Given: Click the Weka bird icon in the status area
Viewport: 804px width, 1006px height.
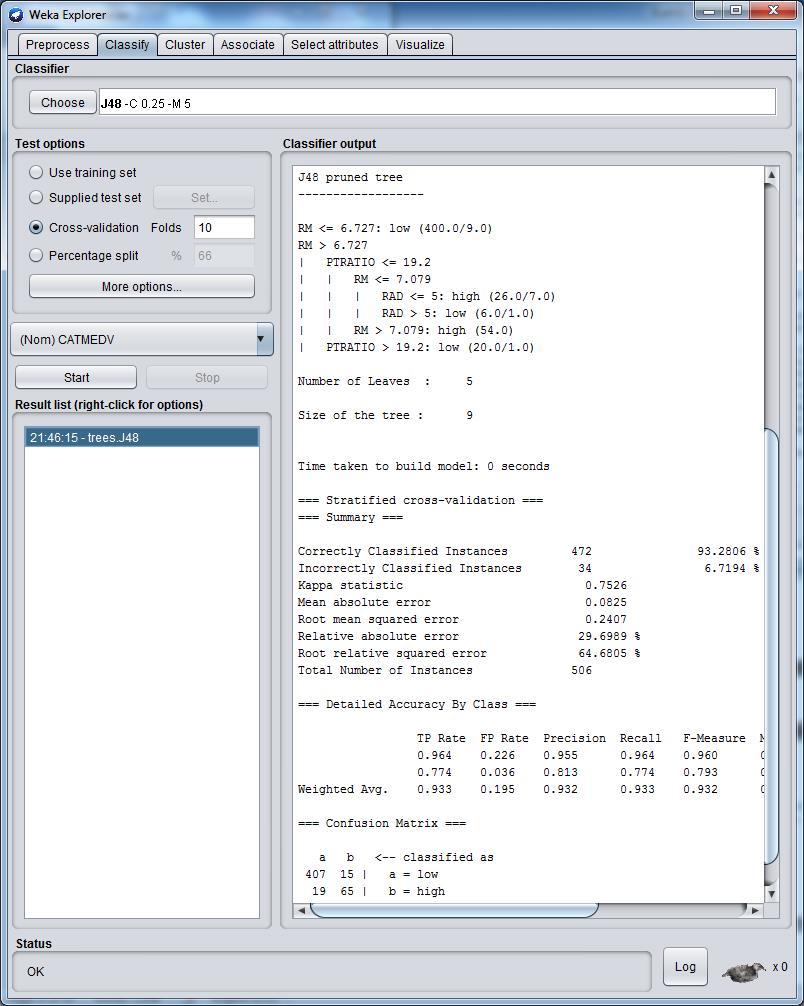Looking at the screenshot, I should click(x=744, y=971).
